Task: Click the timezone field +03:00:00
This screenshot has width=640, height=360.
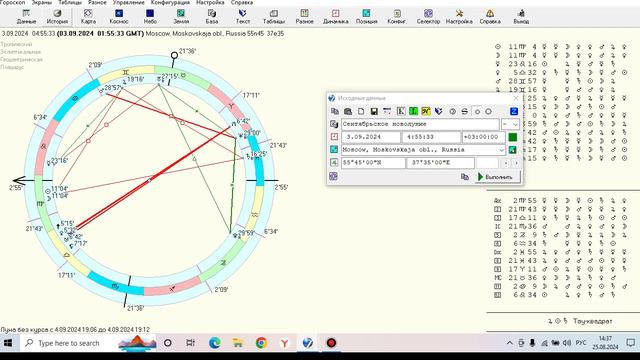Action: point(483,137)
